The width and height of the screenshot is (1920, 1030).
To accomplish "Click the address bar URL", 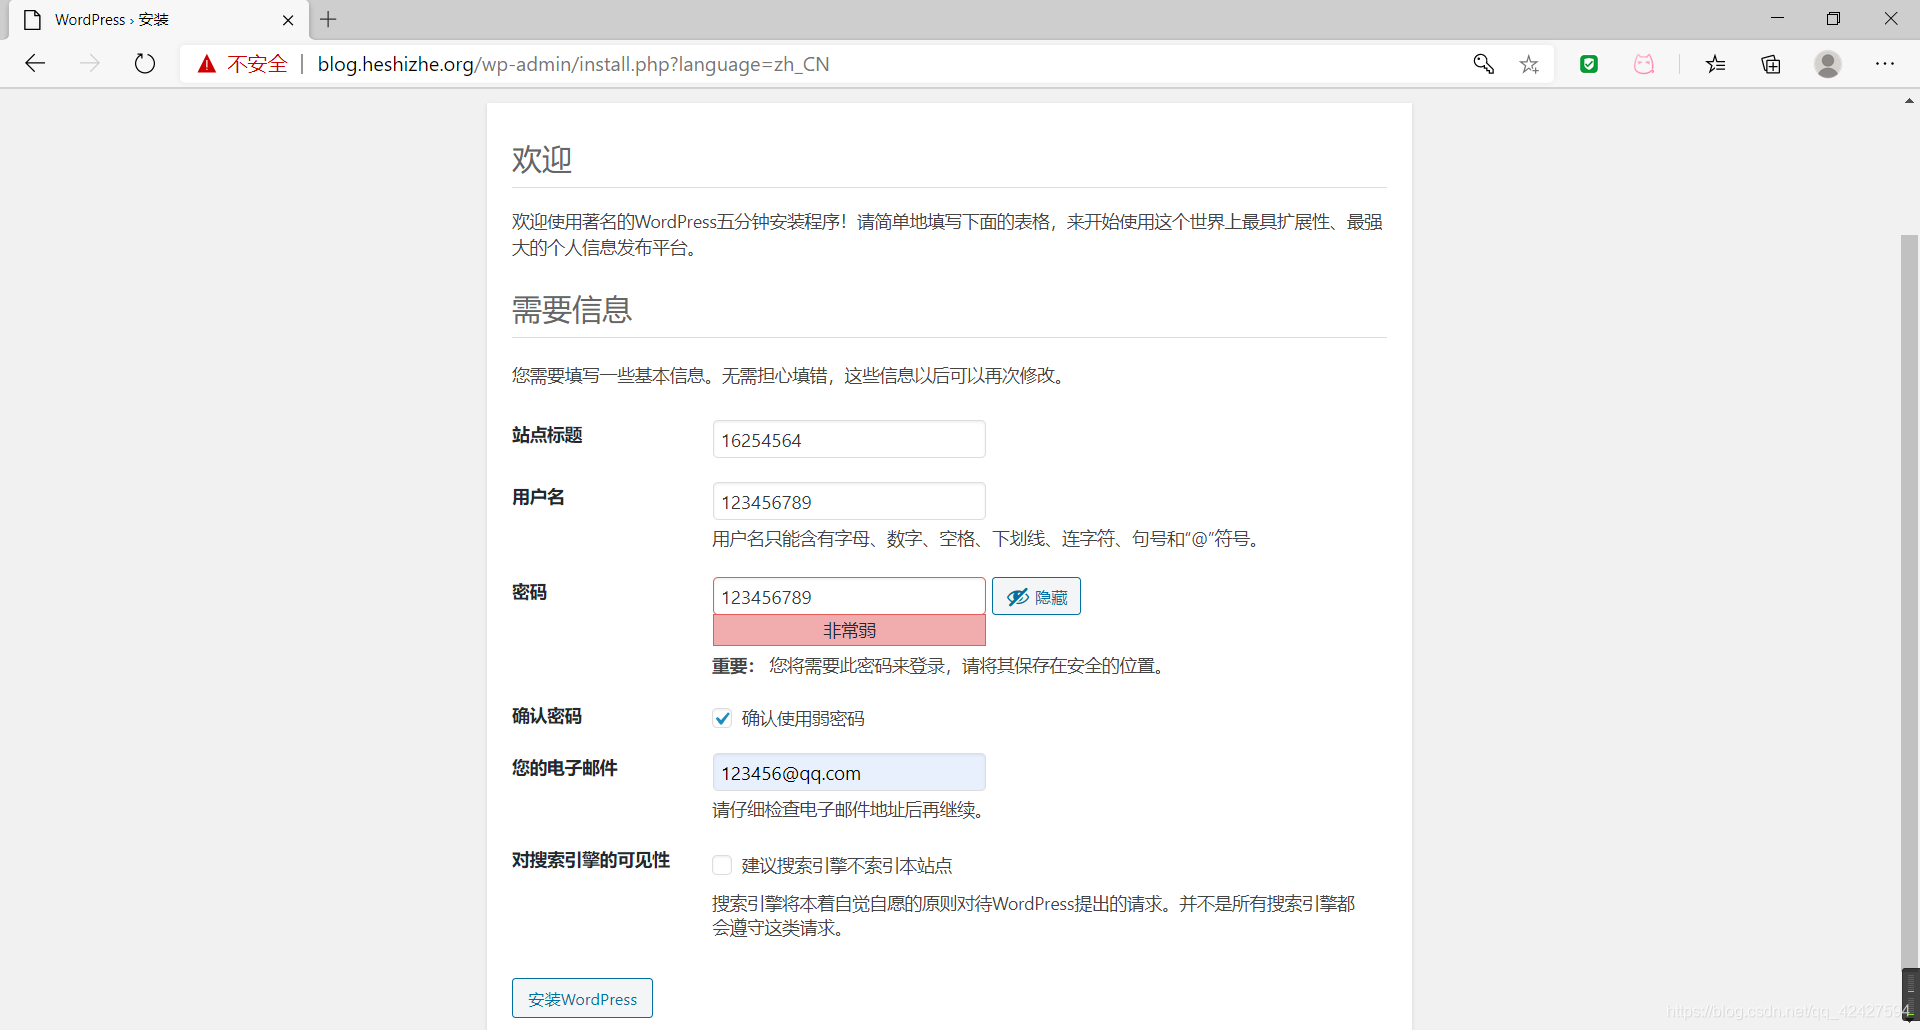I will (x=573, y=64).
